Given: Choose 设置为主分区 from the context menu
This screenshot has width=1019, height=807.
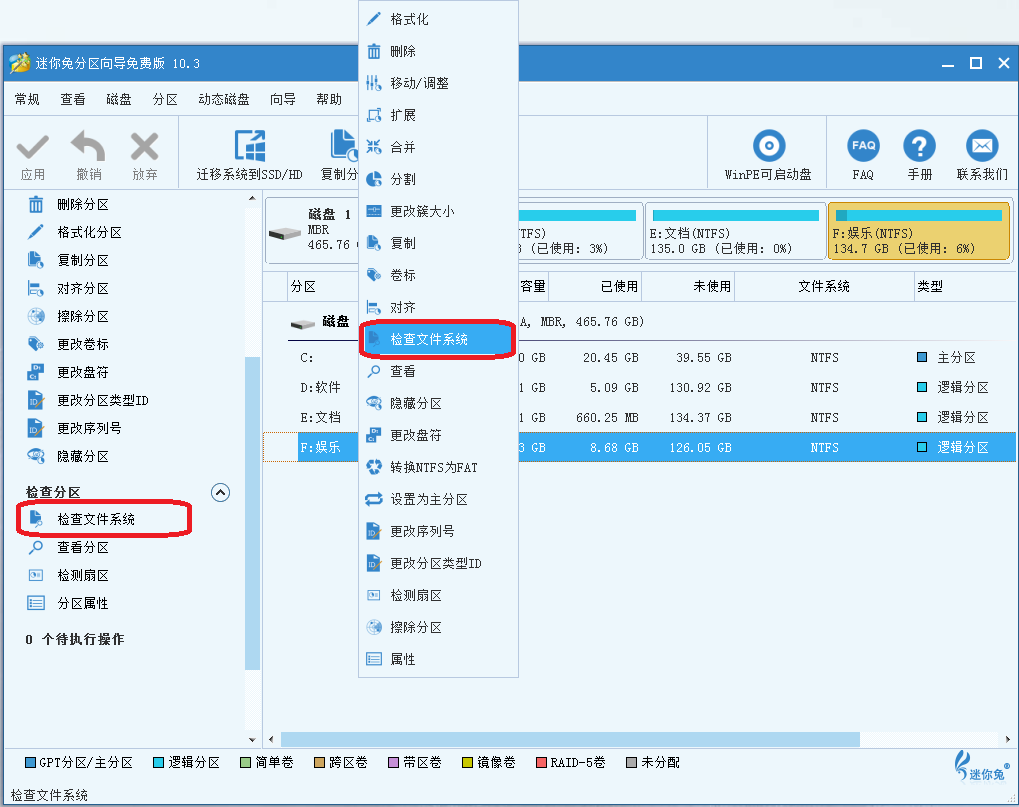Looking at the screenshot, I should [x=438, y=499].
